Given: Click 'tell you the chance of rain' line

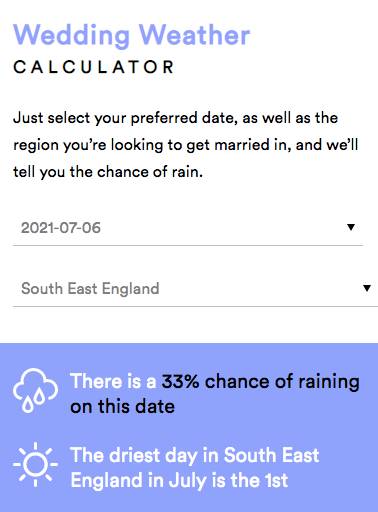Looking at the screenshot, I should (x=108, y=172).
